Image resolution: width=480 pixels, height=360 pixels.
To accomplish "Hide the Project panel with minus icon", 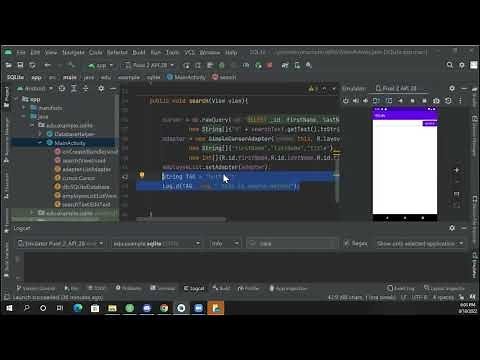I will click(113, 89).
